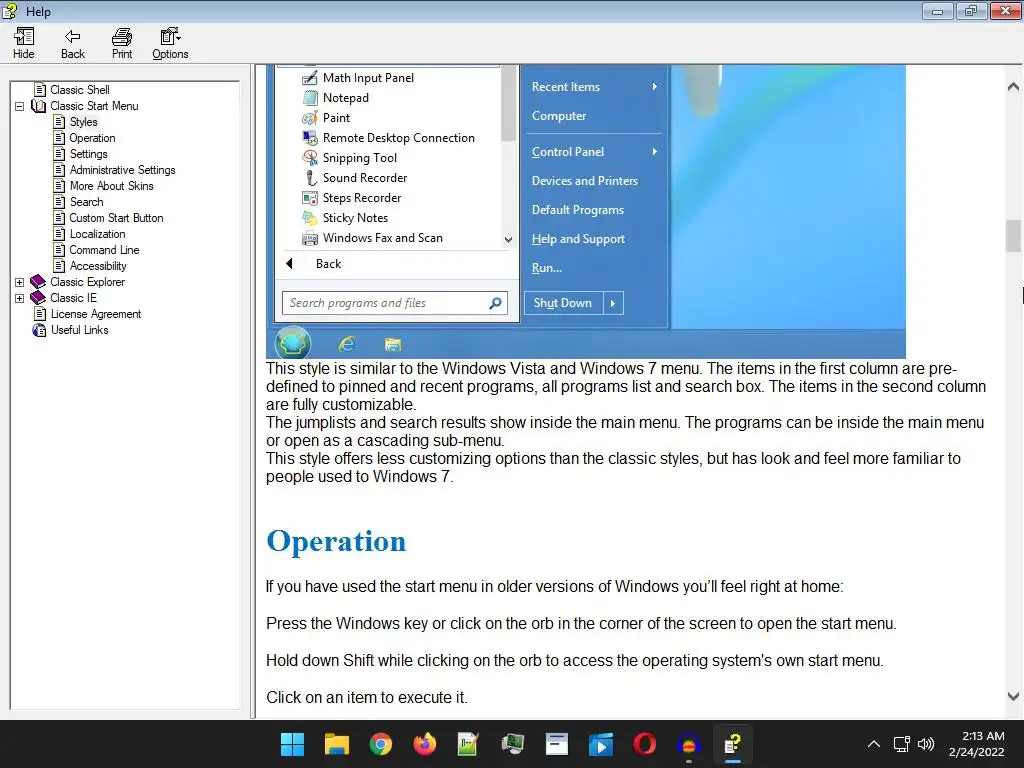The image size is (1024, 768).
Task: Click the Classic IE purple book icon
Action: pos(39,298)
